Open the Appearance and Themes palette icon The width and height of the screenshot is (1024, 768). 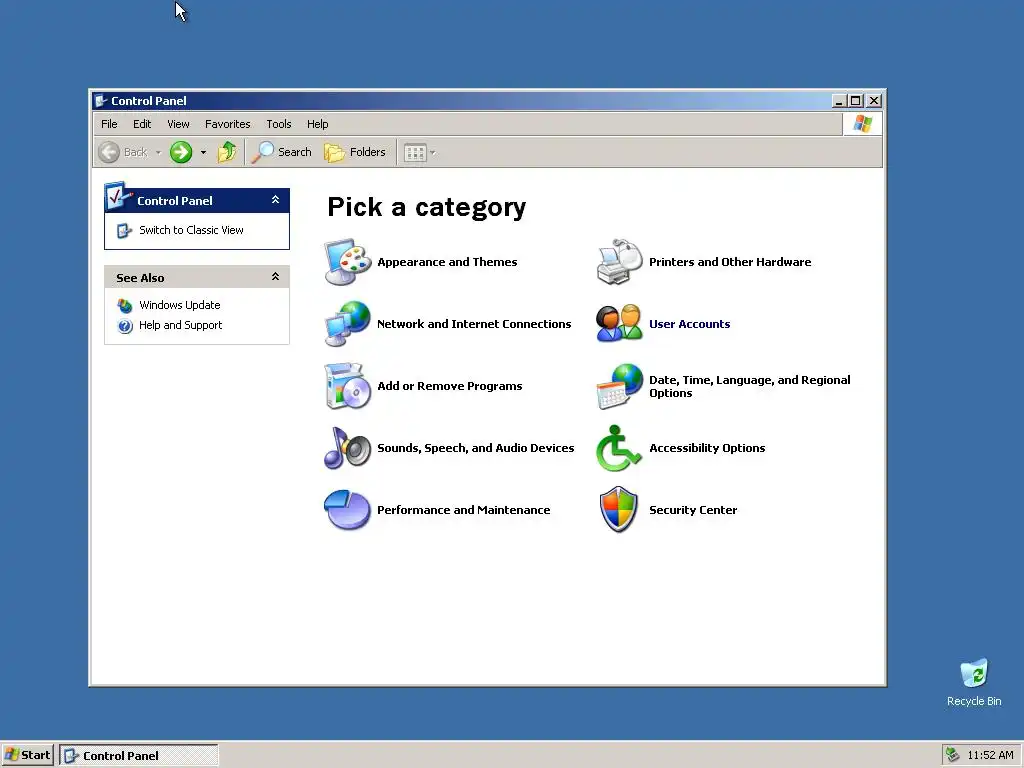click(347, 262)
